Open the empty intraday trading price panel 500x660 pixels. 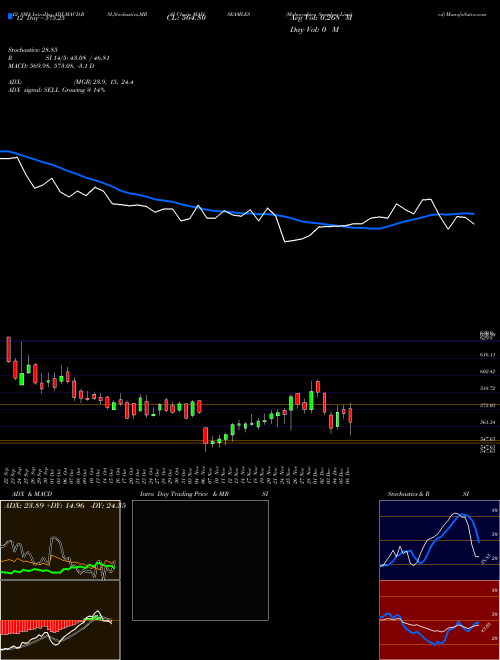coord(200,560)
